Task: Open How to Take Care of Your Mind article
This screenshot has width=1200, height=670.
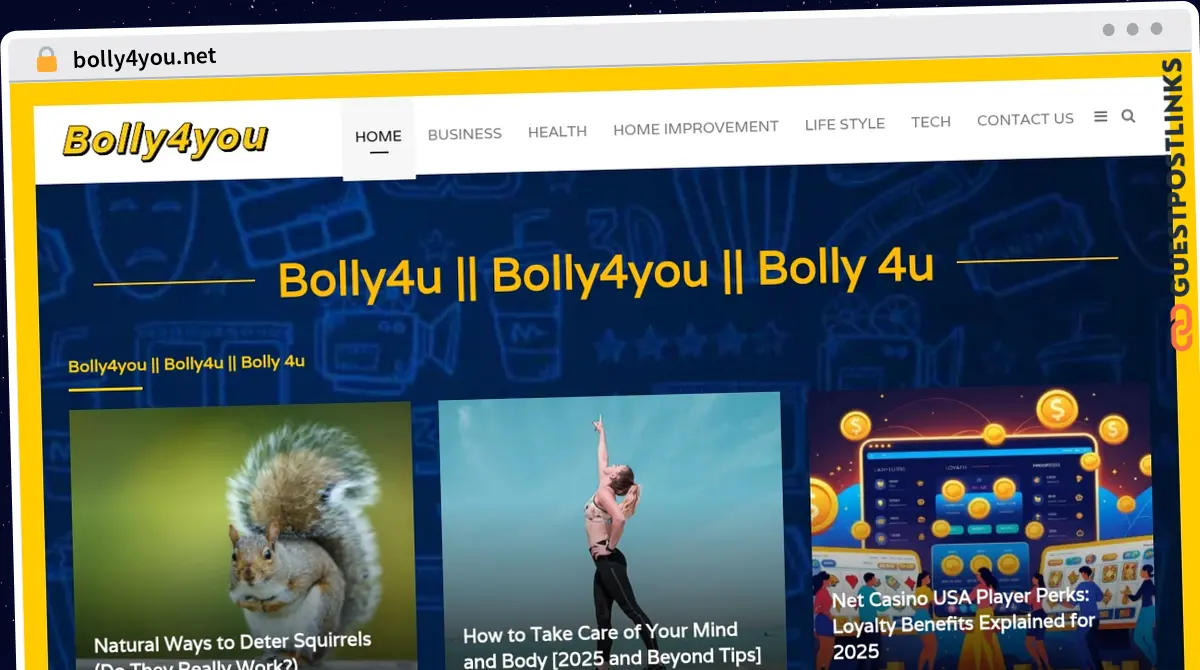Action: (611, 644)
